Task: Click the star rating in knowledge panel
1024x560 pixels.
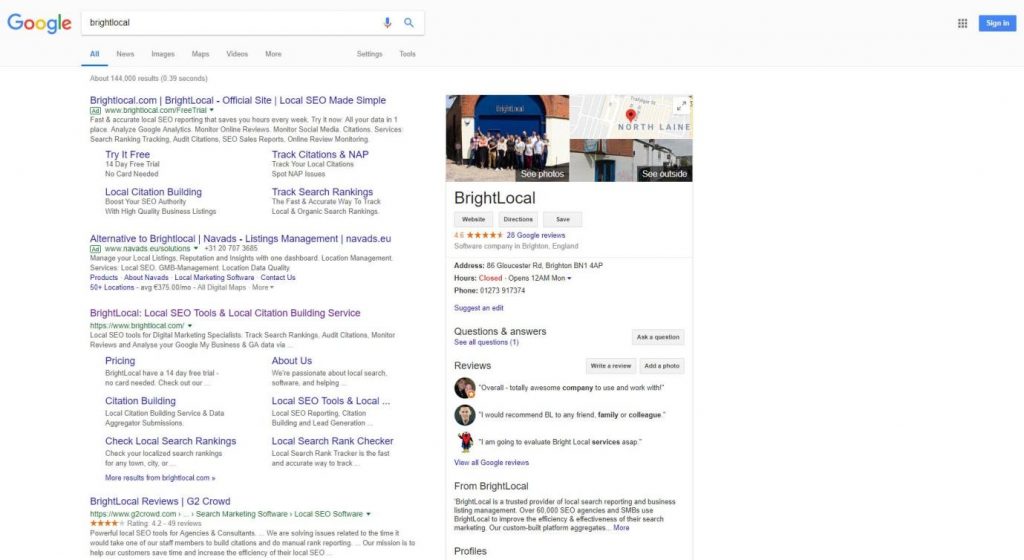Action: (485, 235)
